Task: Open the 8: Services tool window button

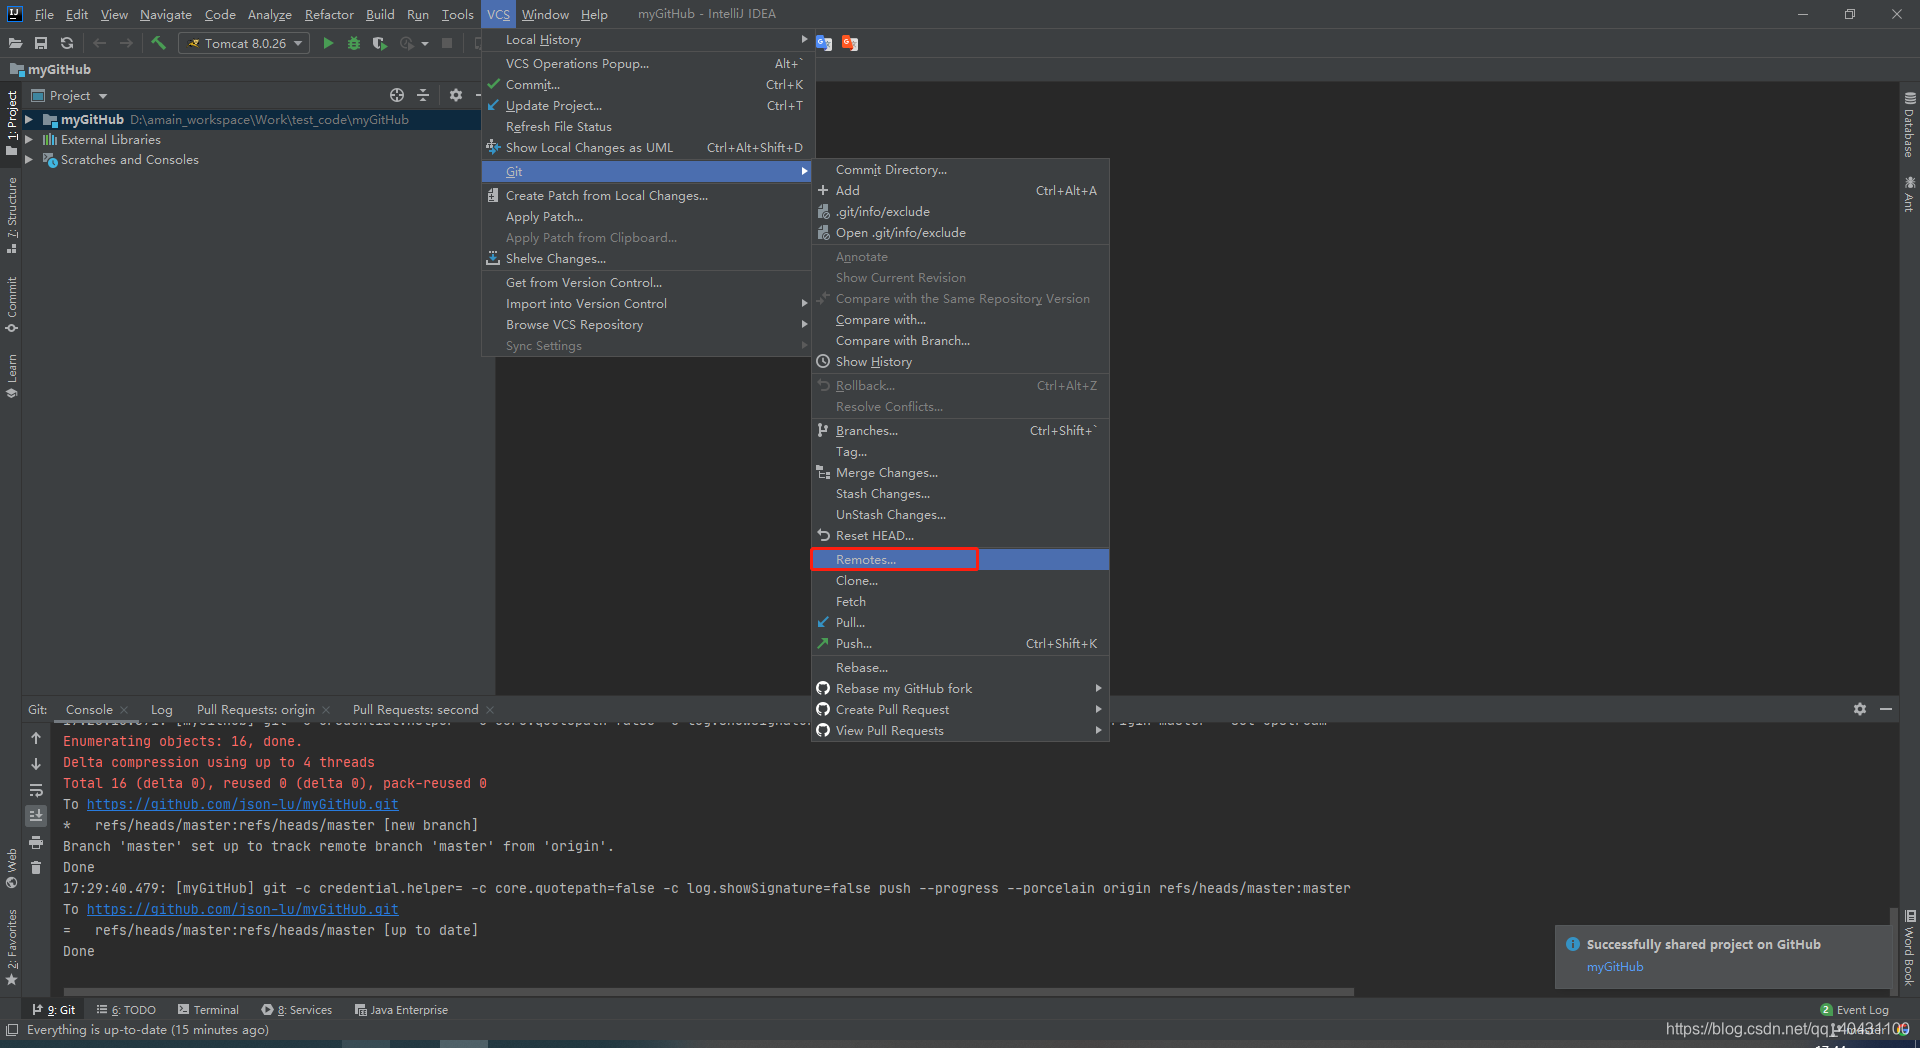Action: click(297, 1010)
